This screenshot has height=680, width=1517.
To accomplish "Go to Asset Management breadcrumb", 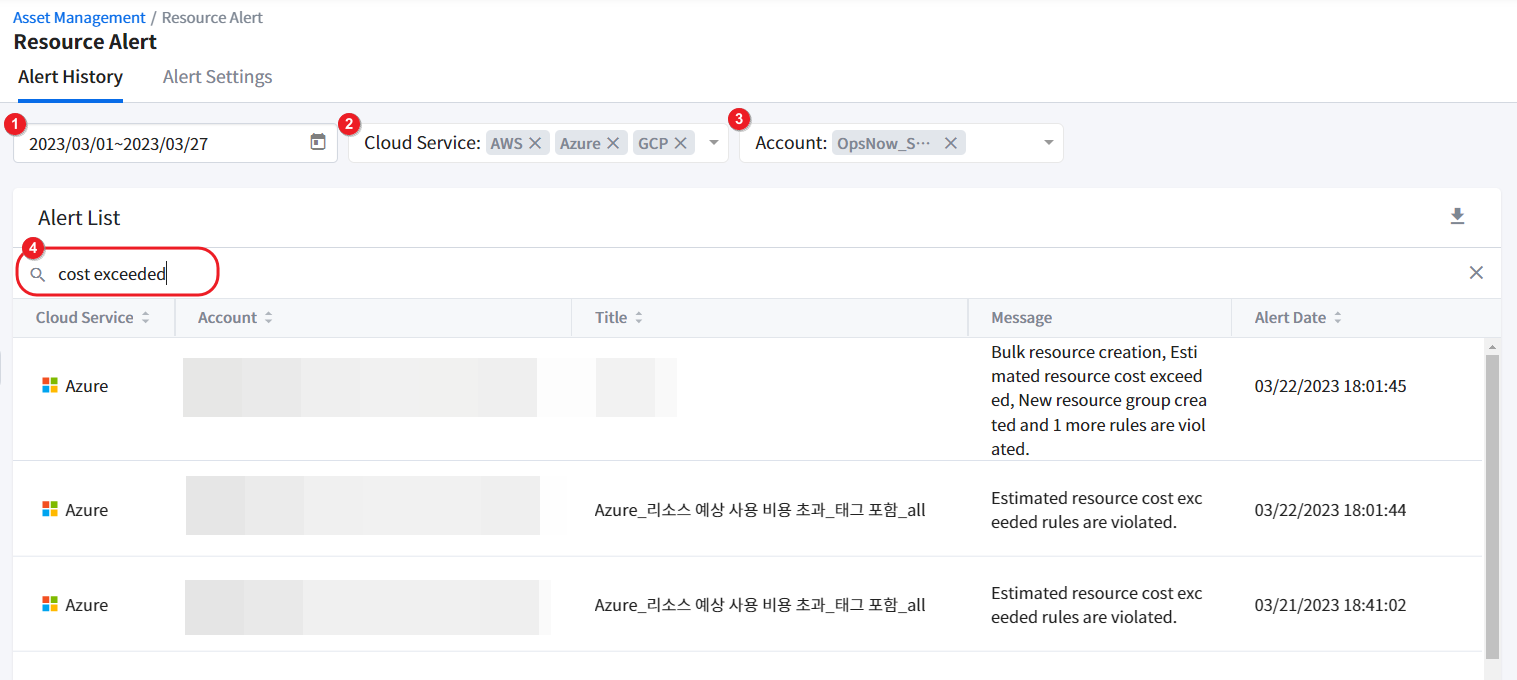I will [79, 17].
